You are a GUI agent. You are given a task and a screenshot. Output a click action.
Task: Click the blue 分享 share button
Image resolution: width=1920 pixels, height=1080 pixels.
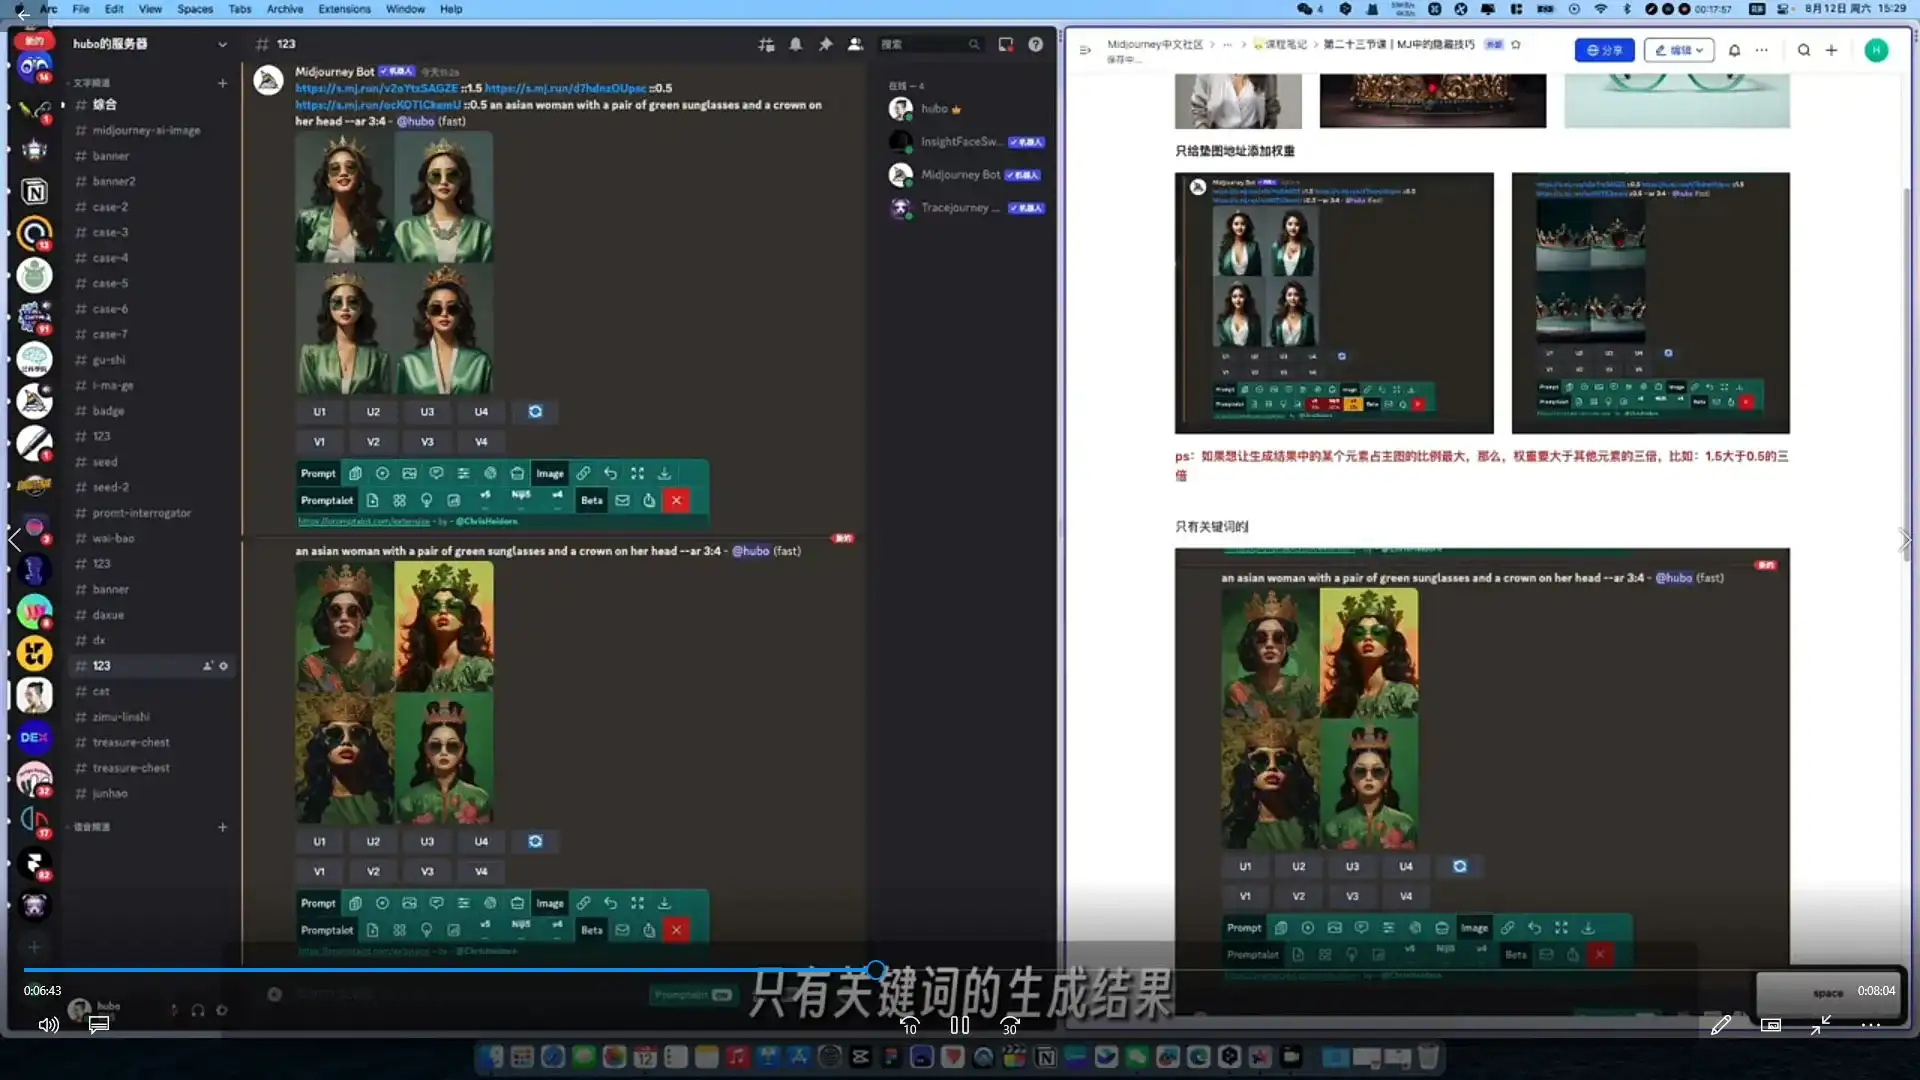1604,49
